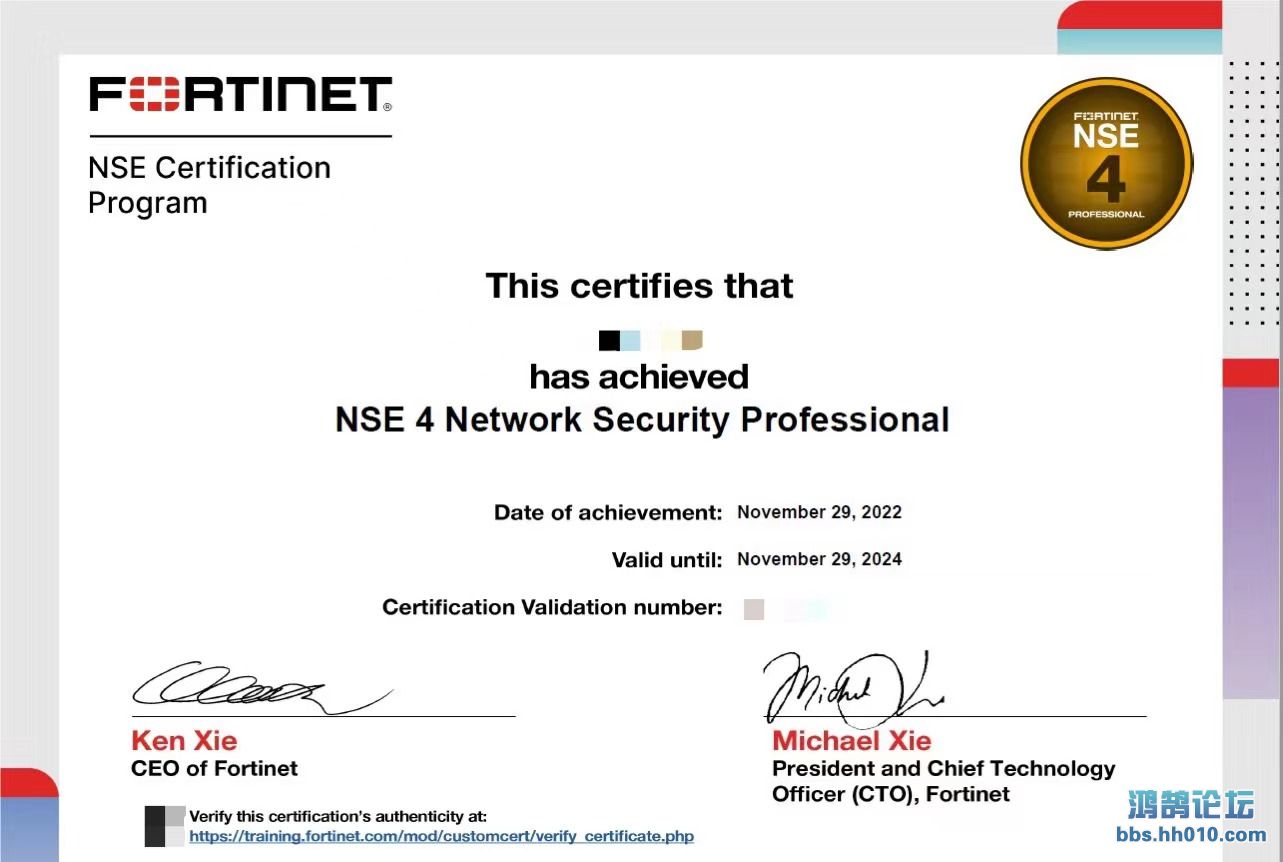Click the name "Ken Xie"

[x=184, y=741]
